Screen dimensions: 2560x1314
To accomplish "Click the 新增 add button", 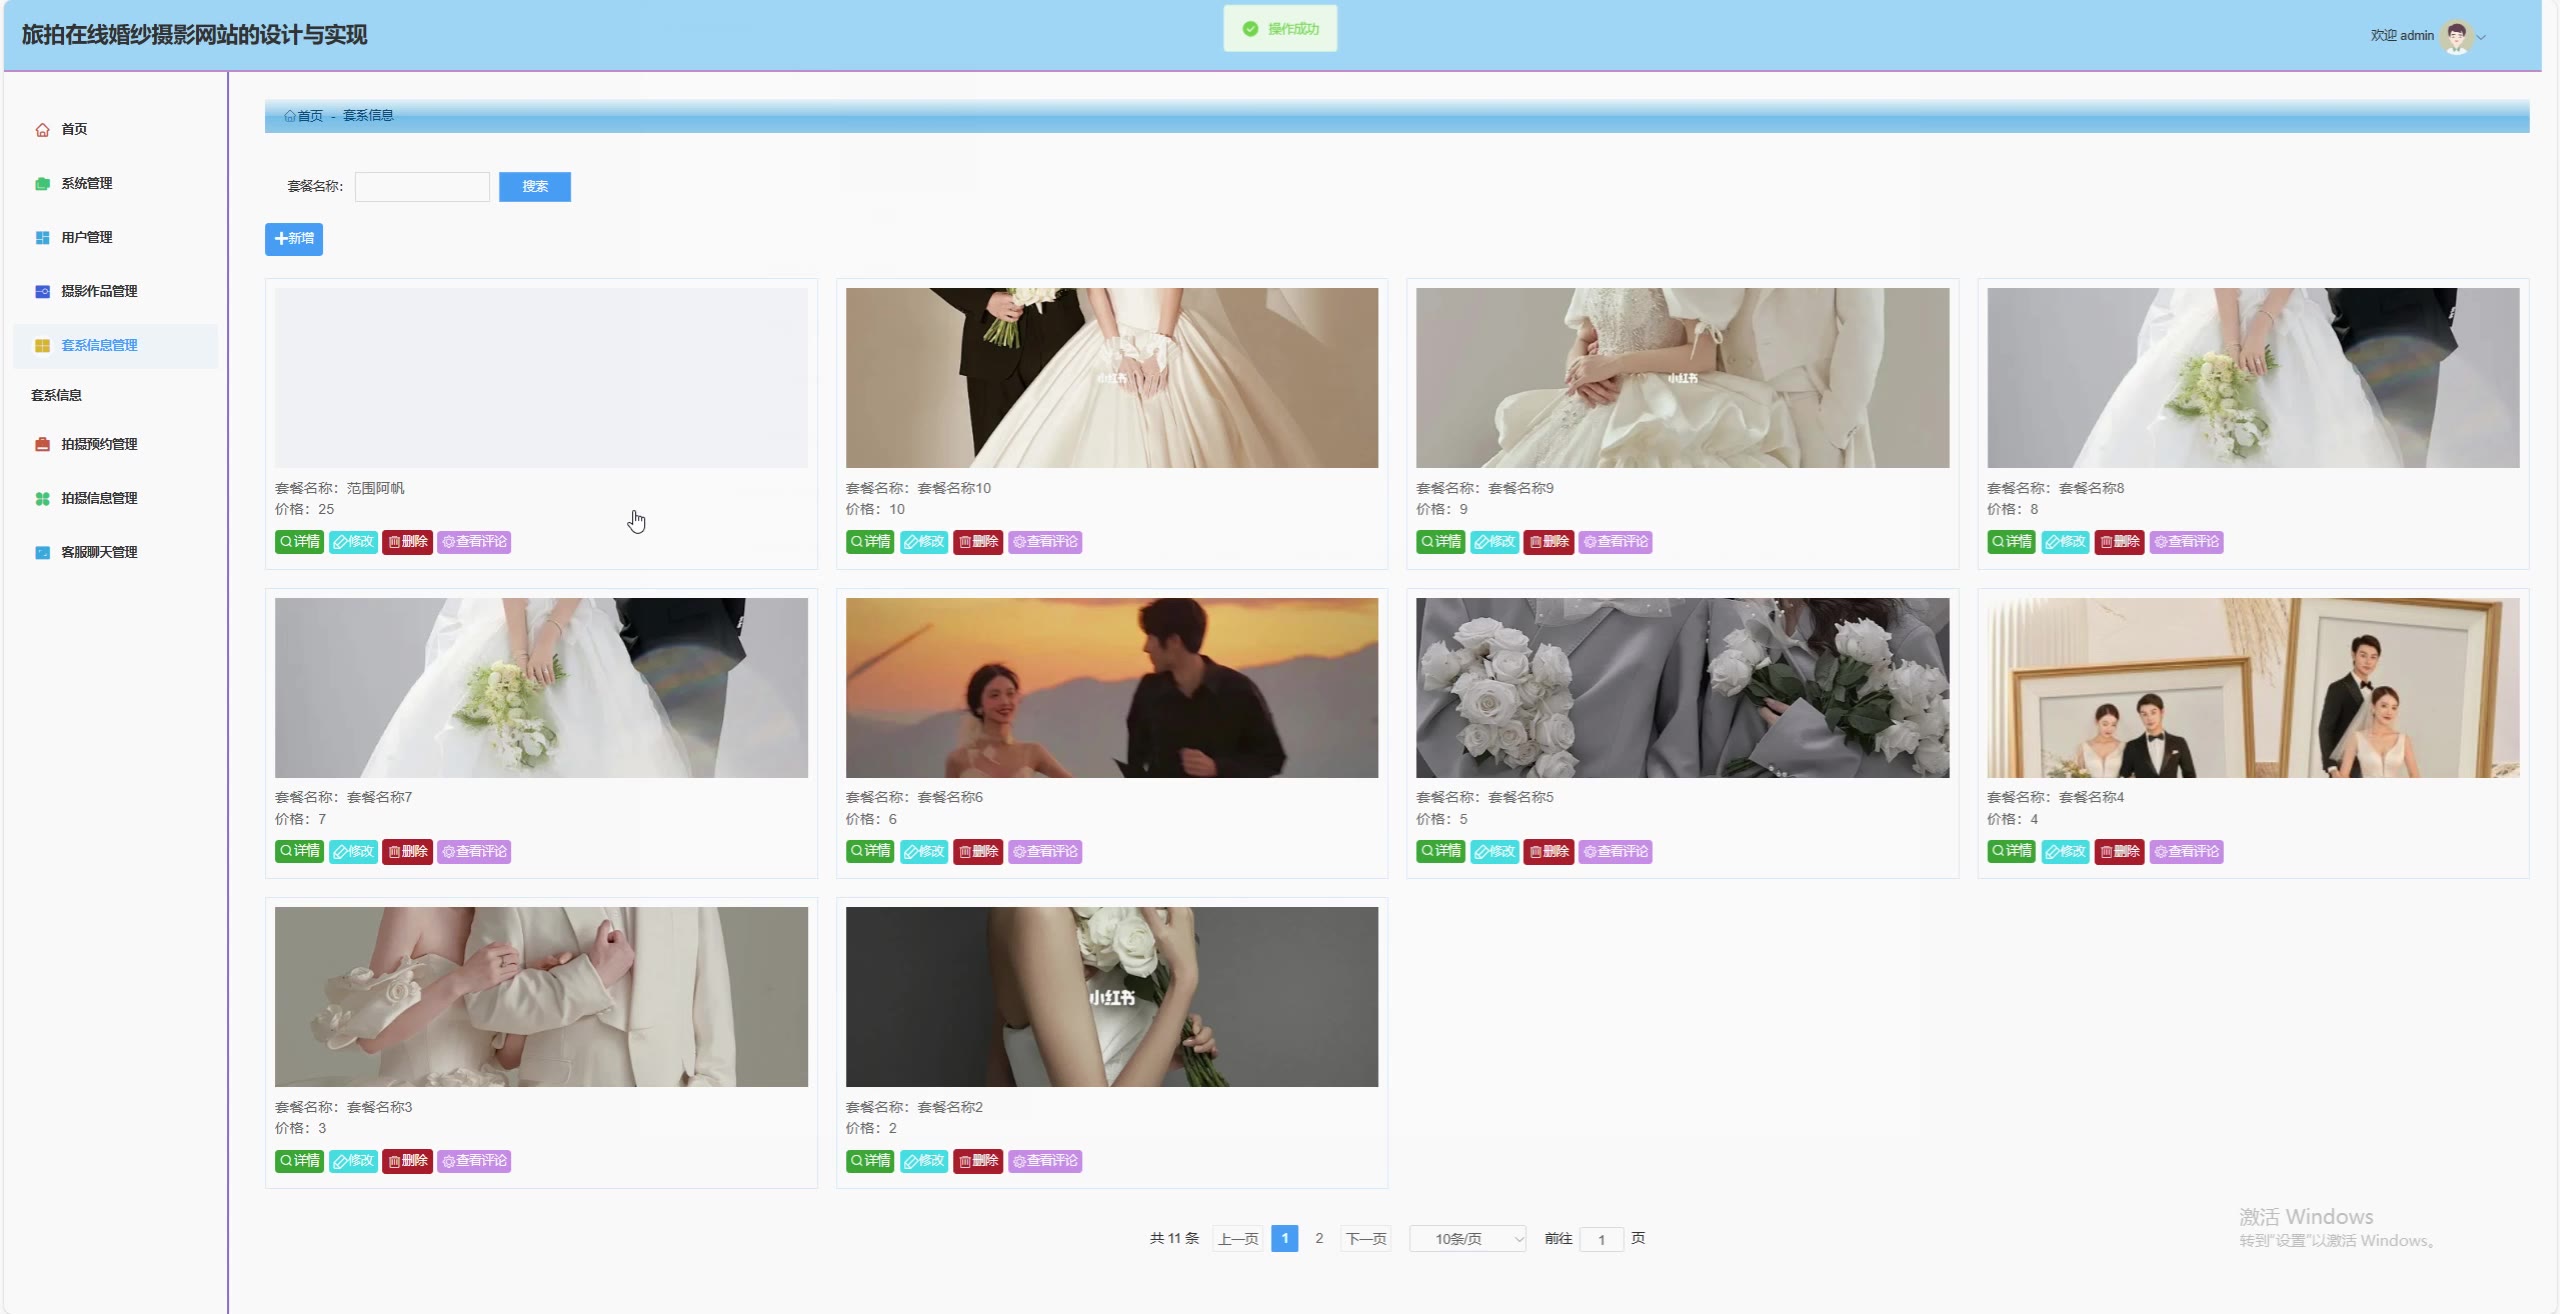I will tap(294, 239).
